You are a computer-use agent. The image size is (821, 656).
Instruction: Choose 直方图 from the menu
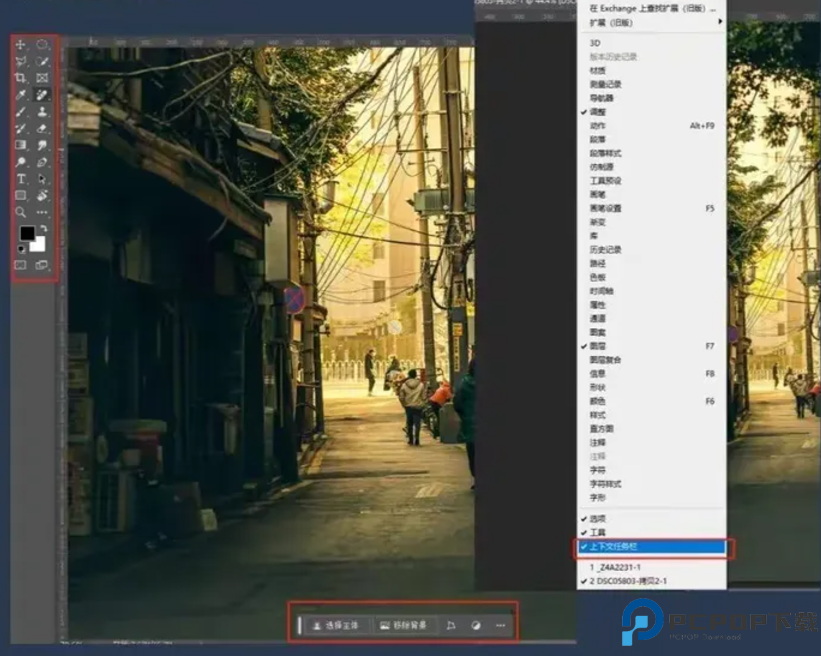pos(652,429)
